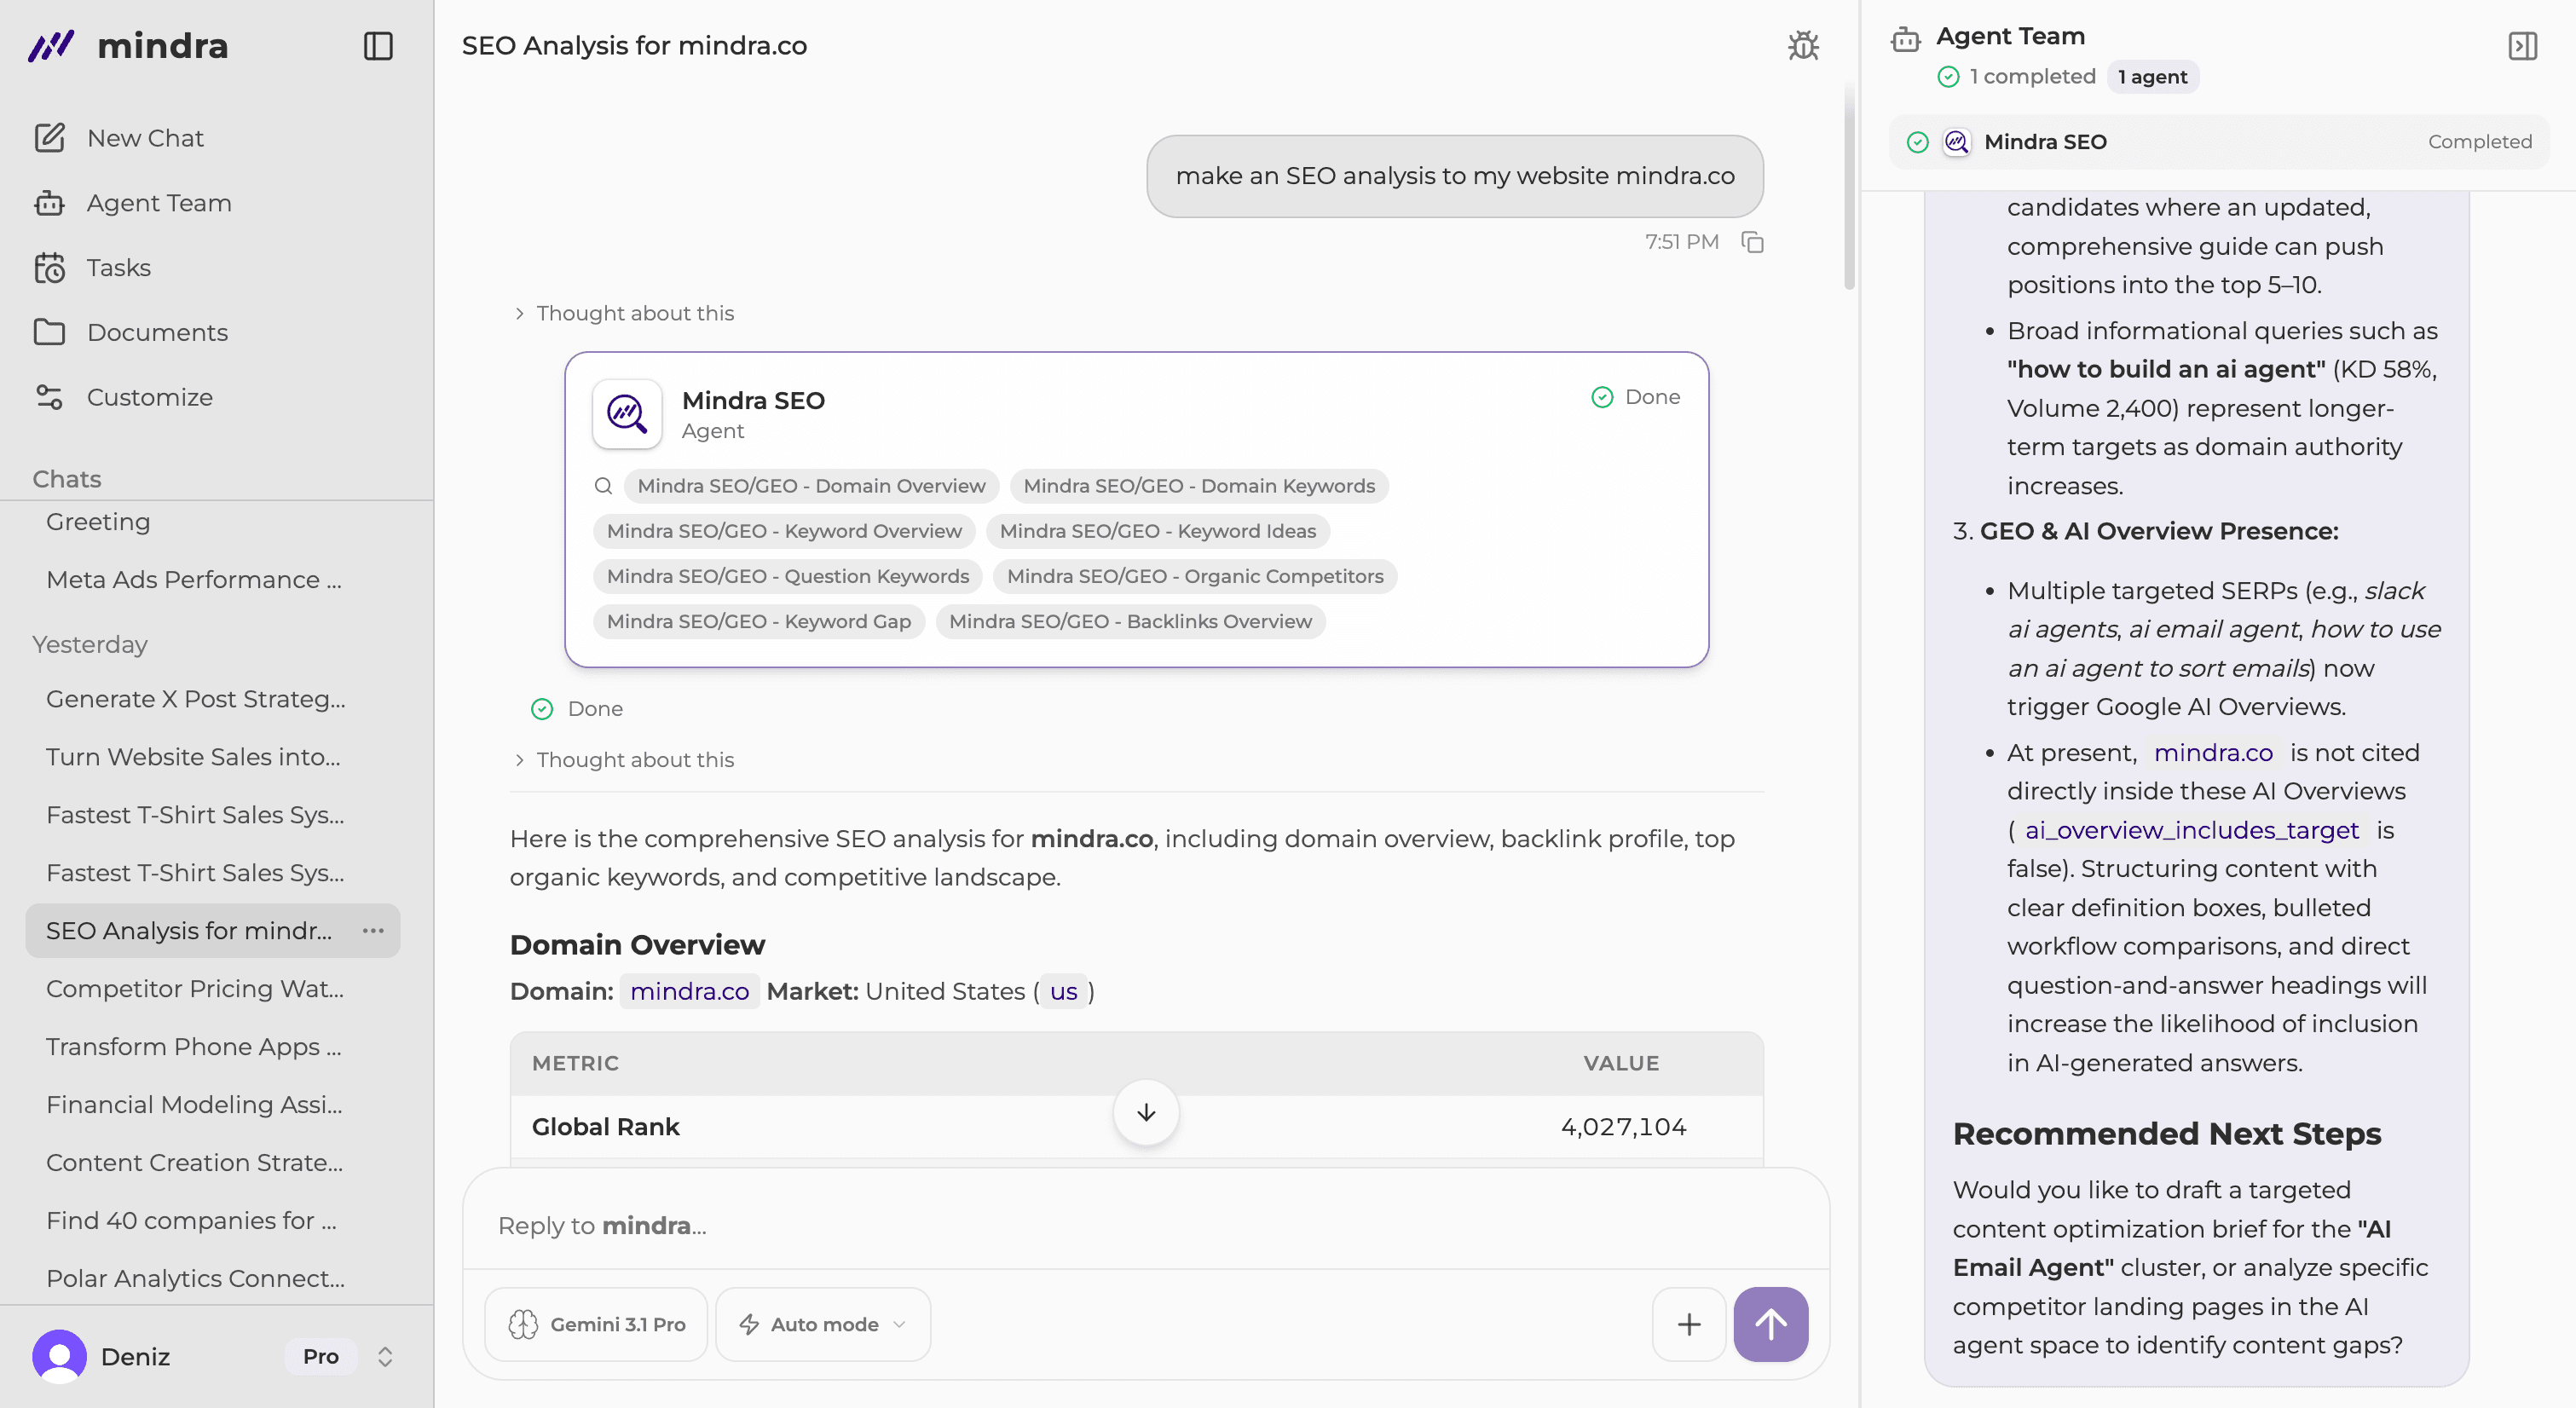Open the Domain Keywords tool chip
Viewport: 2576px width, 1408px height.
coord(1199,486)
